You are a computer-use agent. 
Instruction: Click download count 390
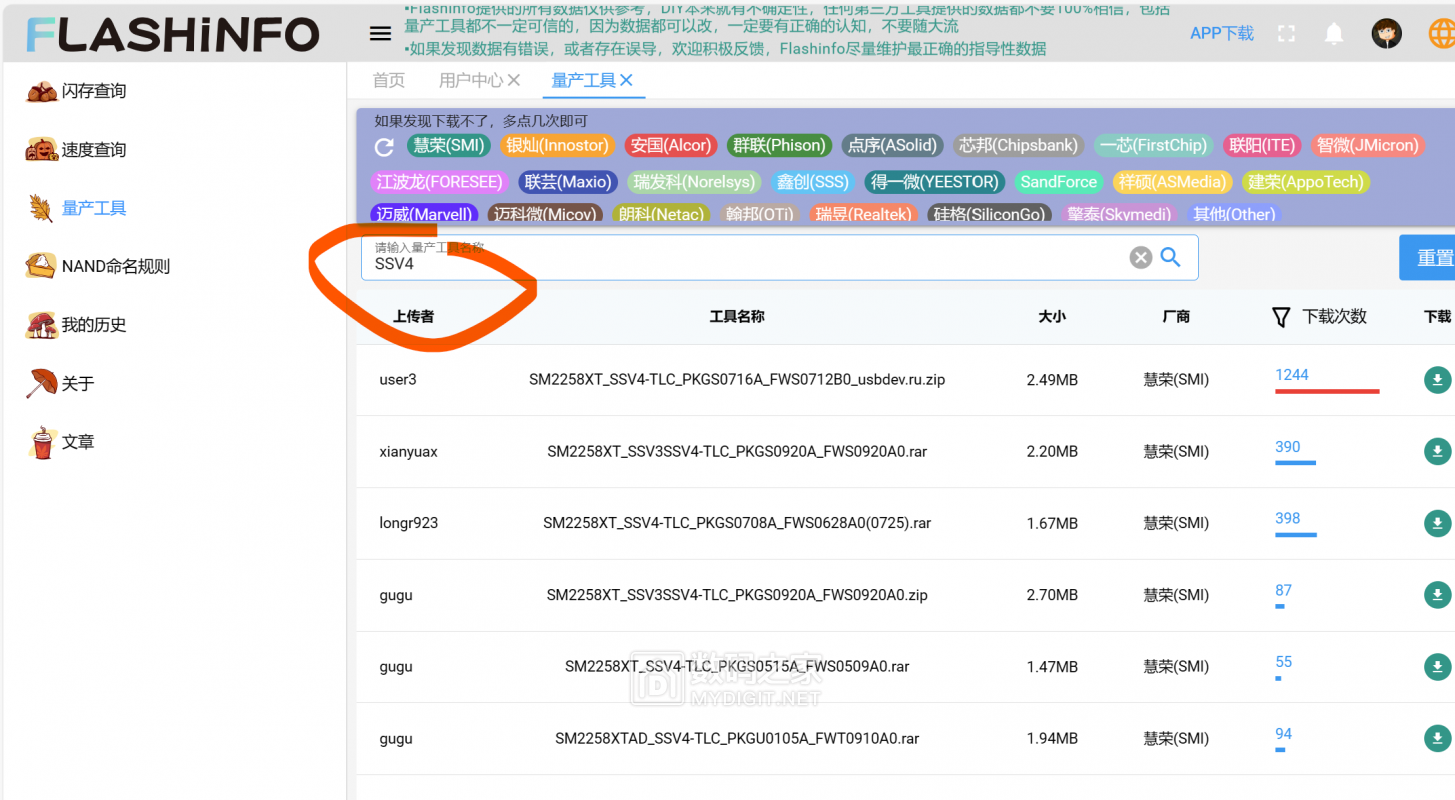tap(1287, 447)
